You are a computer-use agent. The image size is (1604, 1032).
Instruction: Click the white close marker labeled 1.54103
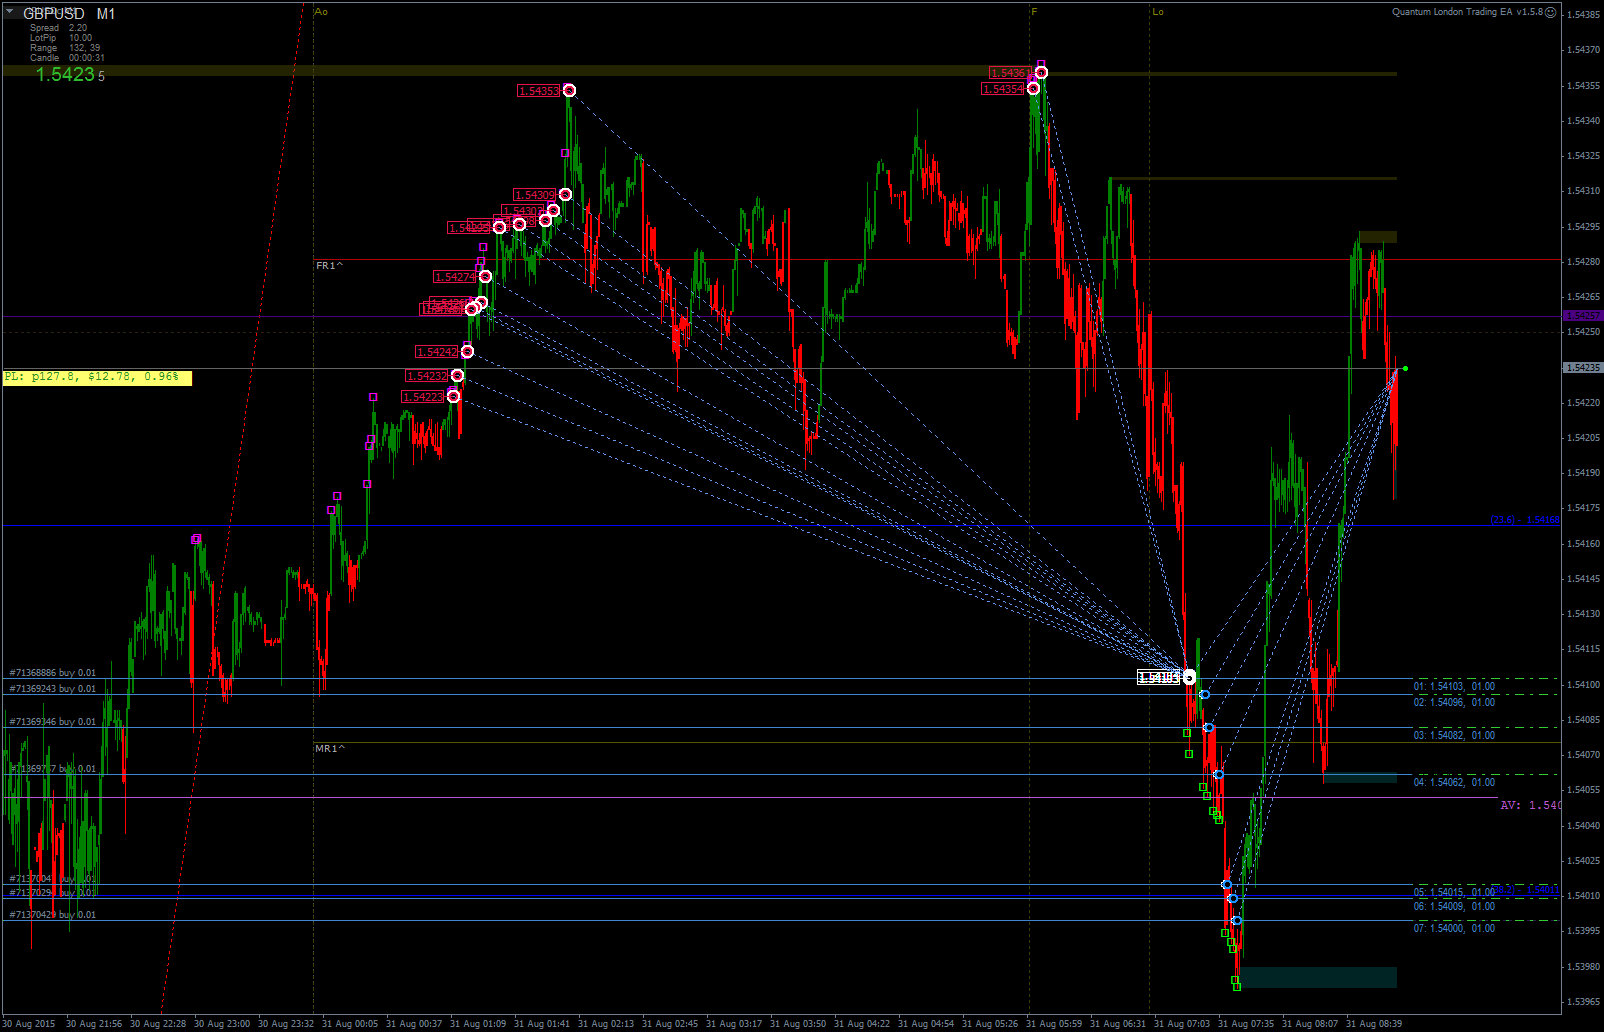(x=1189, y=678)
